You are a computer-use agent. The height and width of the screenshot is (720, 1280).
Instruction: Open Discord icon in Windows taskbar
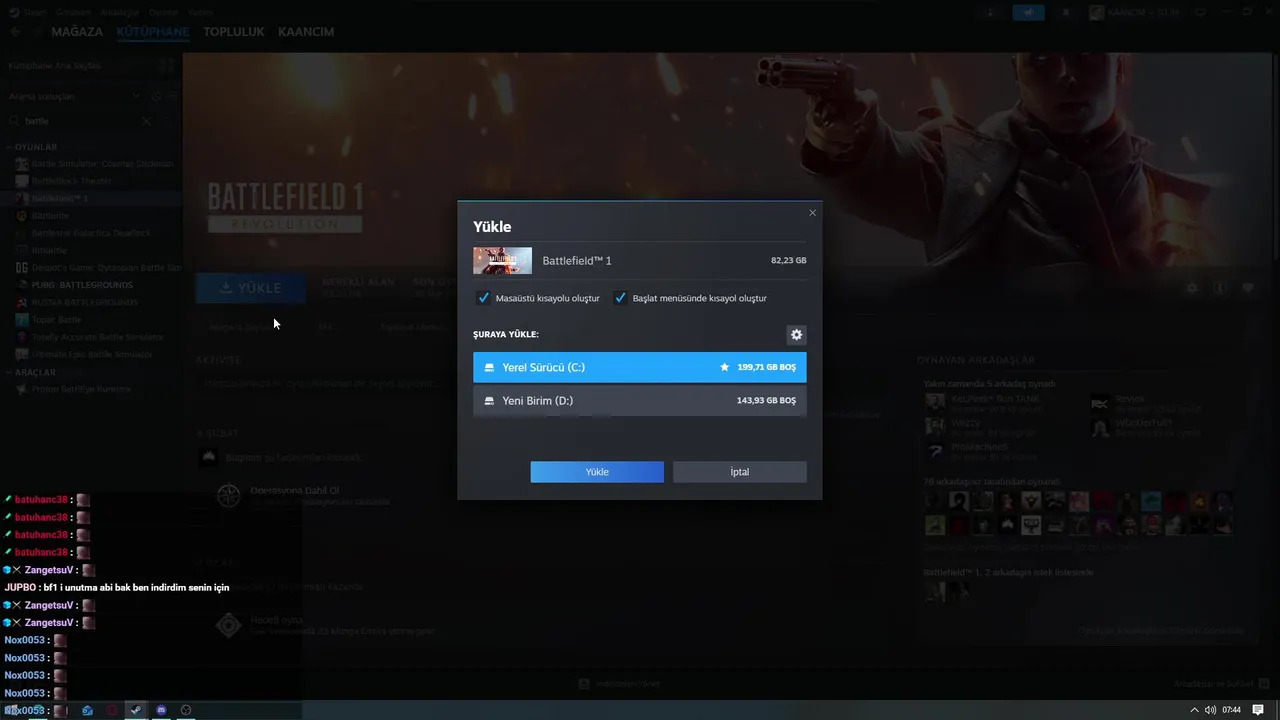click(161, 710)
